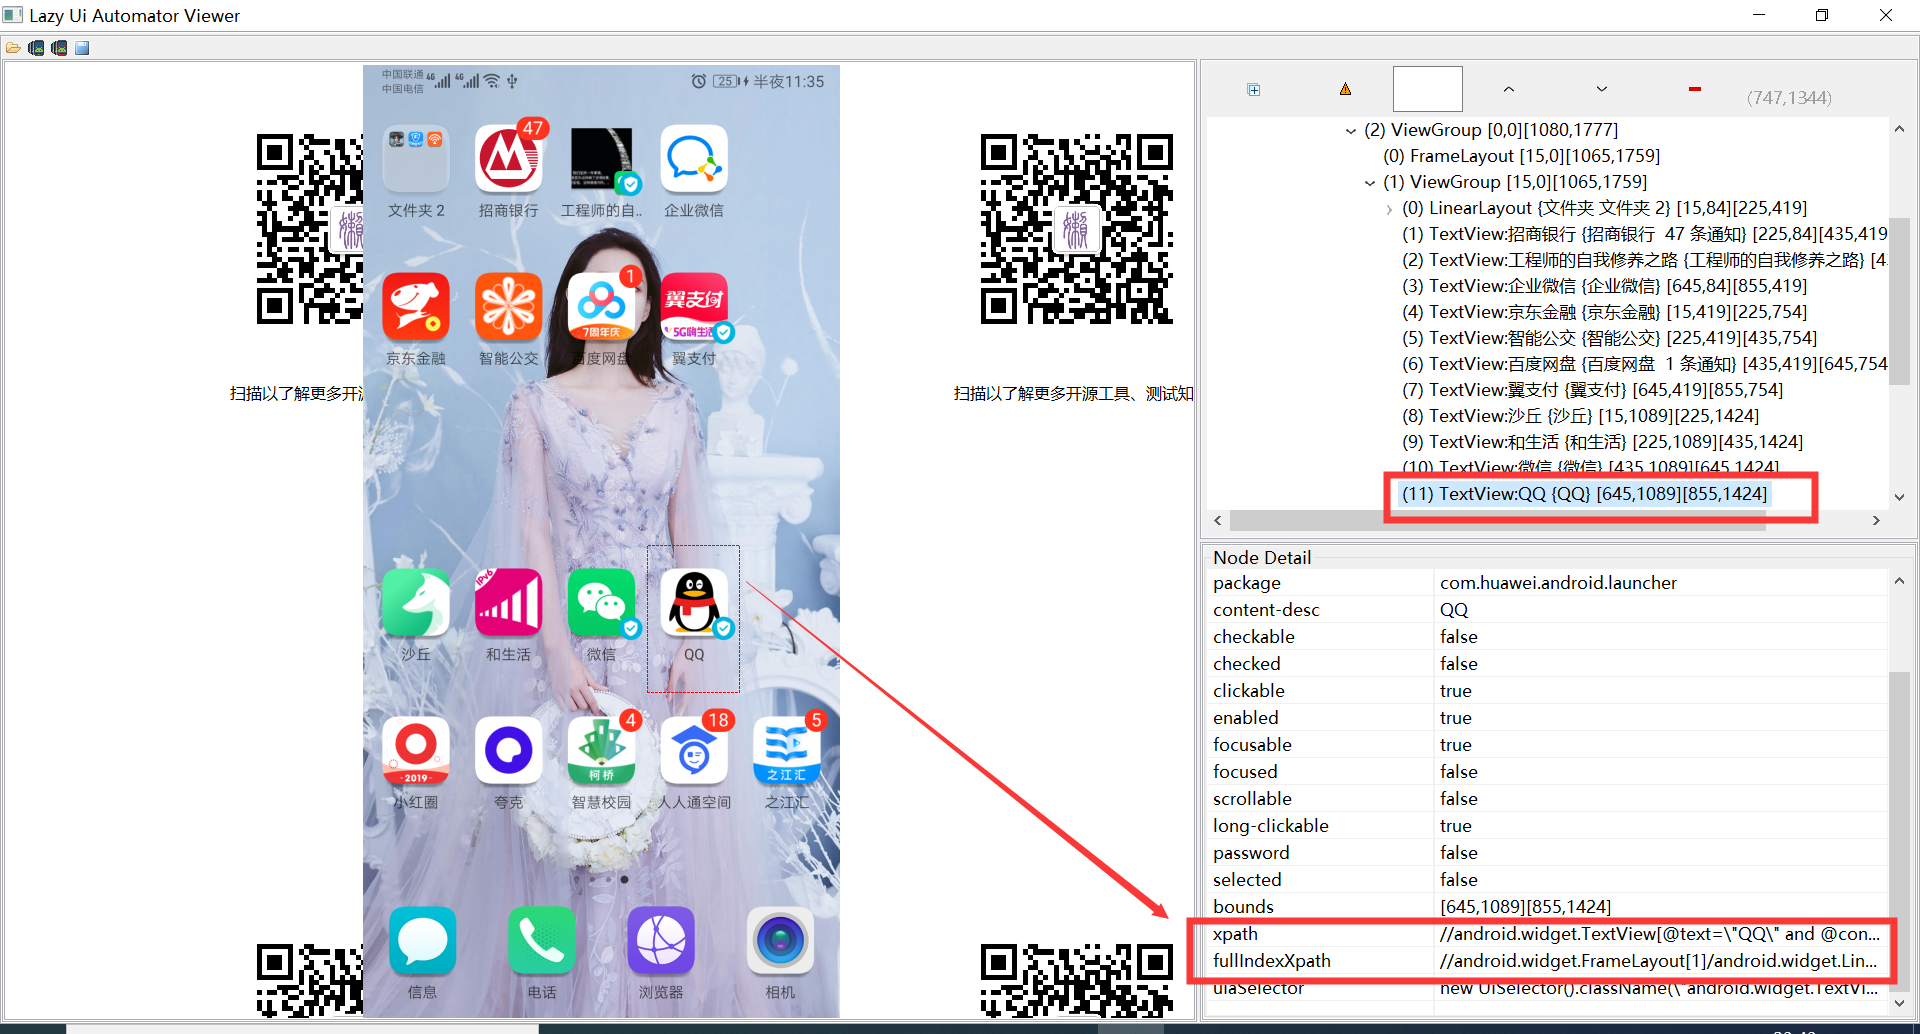Select the TextView:翼支付 tree row
The image size is (1920, 1034).
pyautogui.click(x=1592, y=390)
